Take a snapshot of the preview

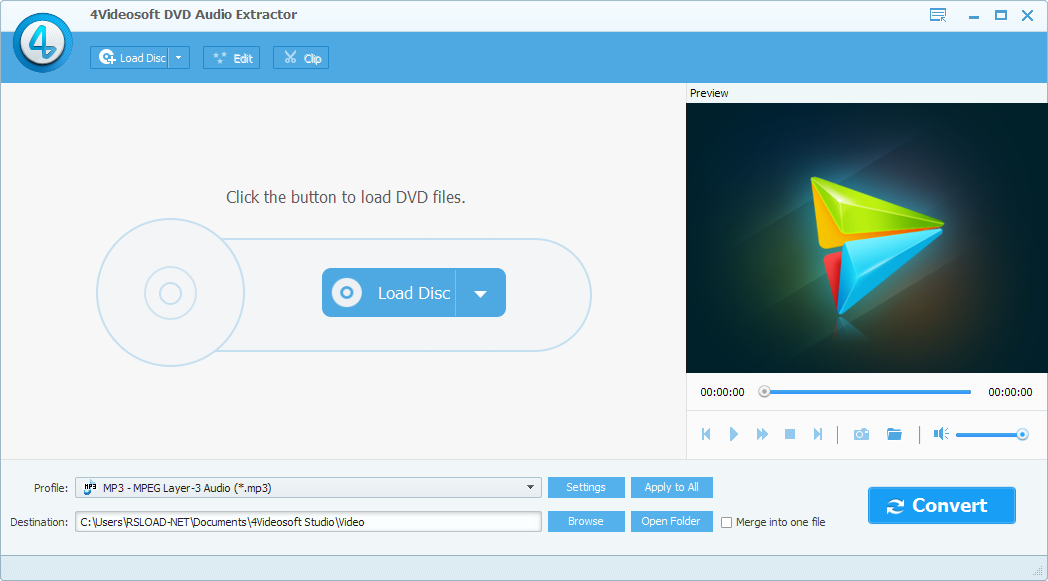tap(861, 434)
